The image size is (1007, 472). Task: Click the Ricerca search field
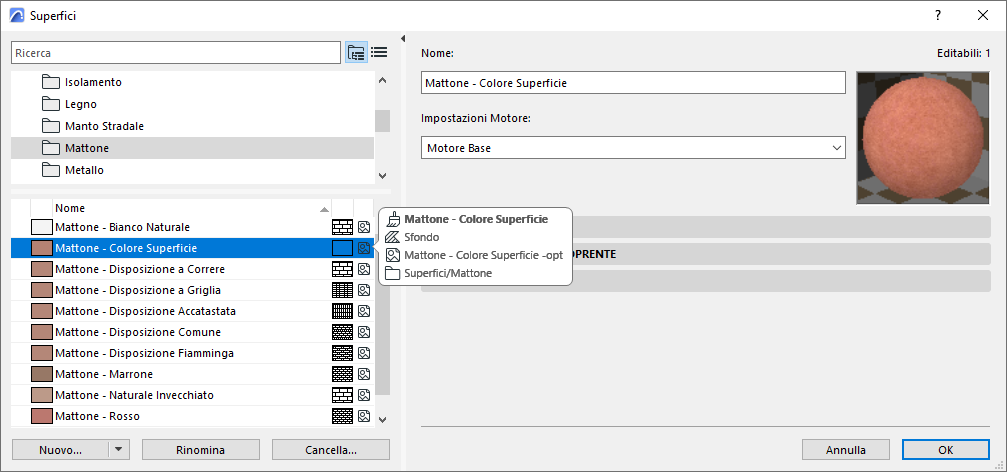point(176,52)
